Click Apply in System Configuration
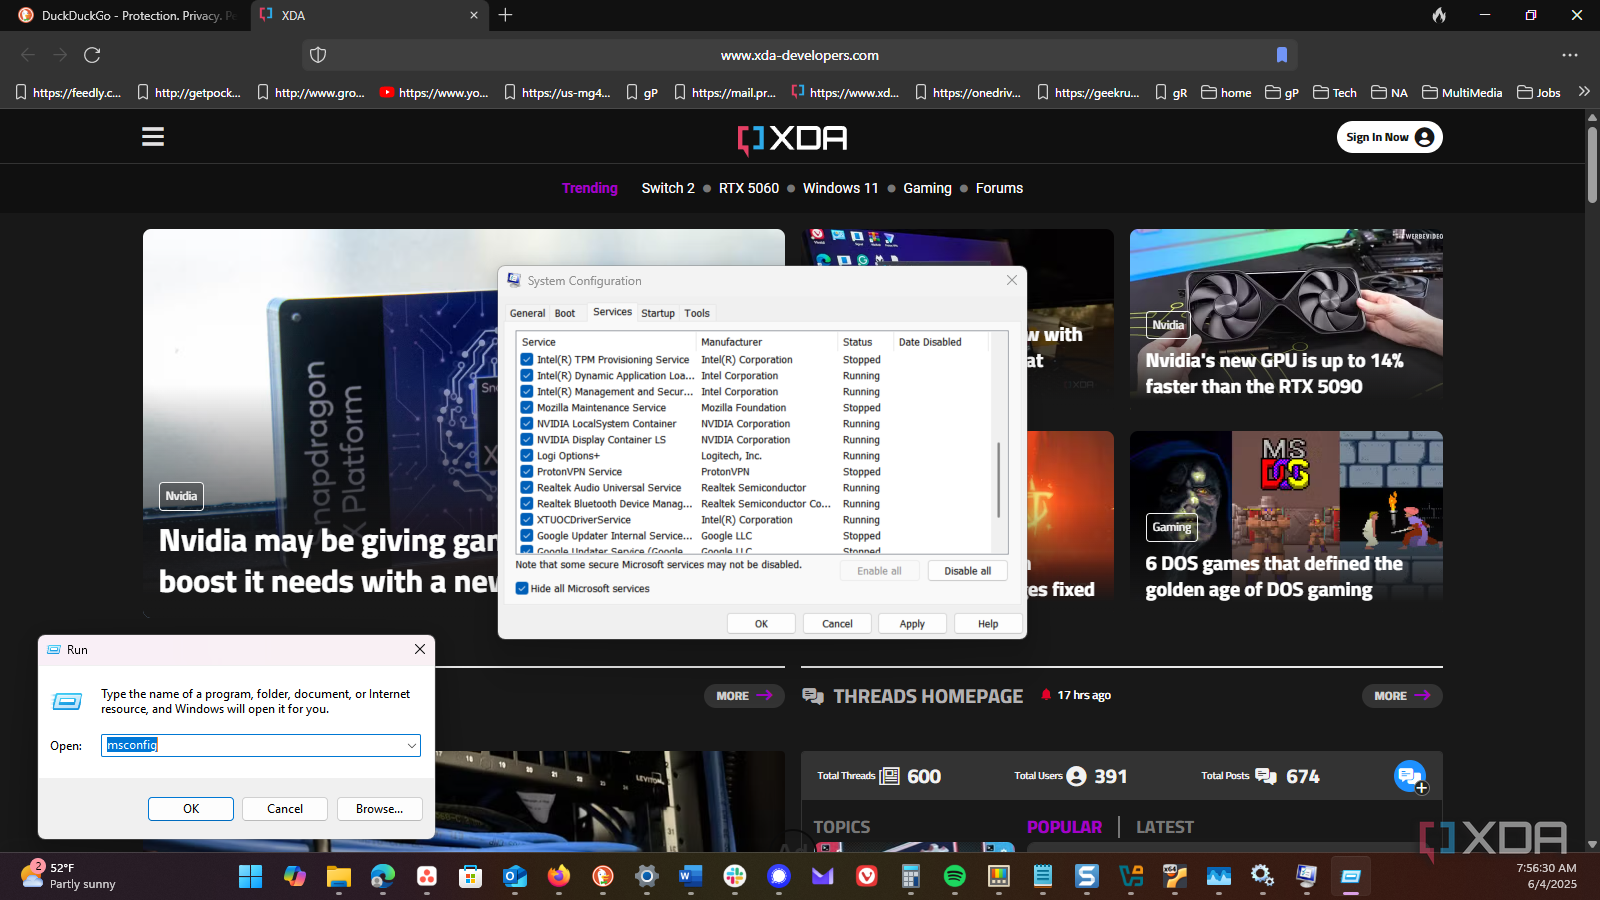The height and width of the screenshot is (900, 1600). pyautogui.click(x=912, y=624)
